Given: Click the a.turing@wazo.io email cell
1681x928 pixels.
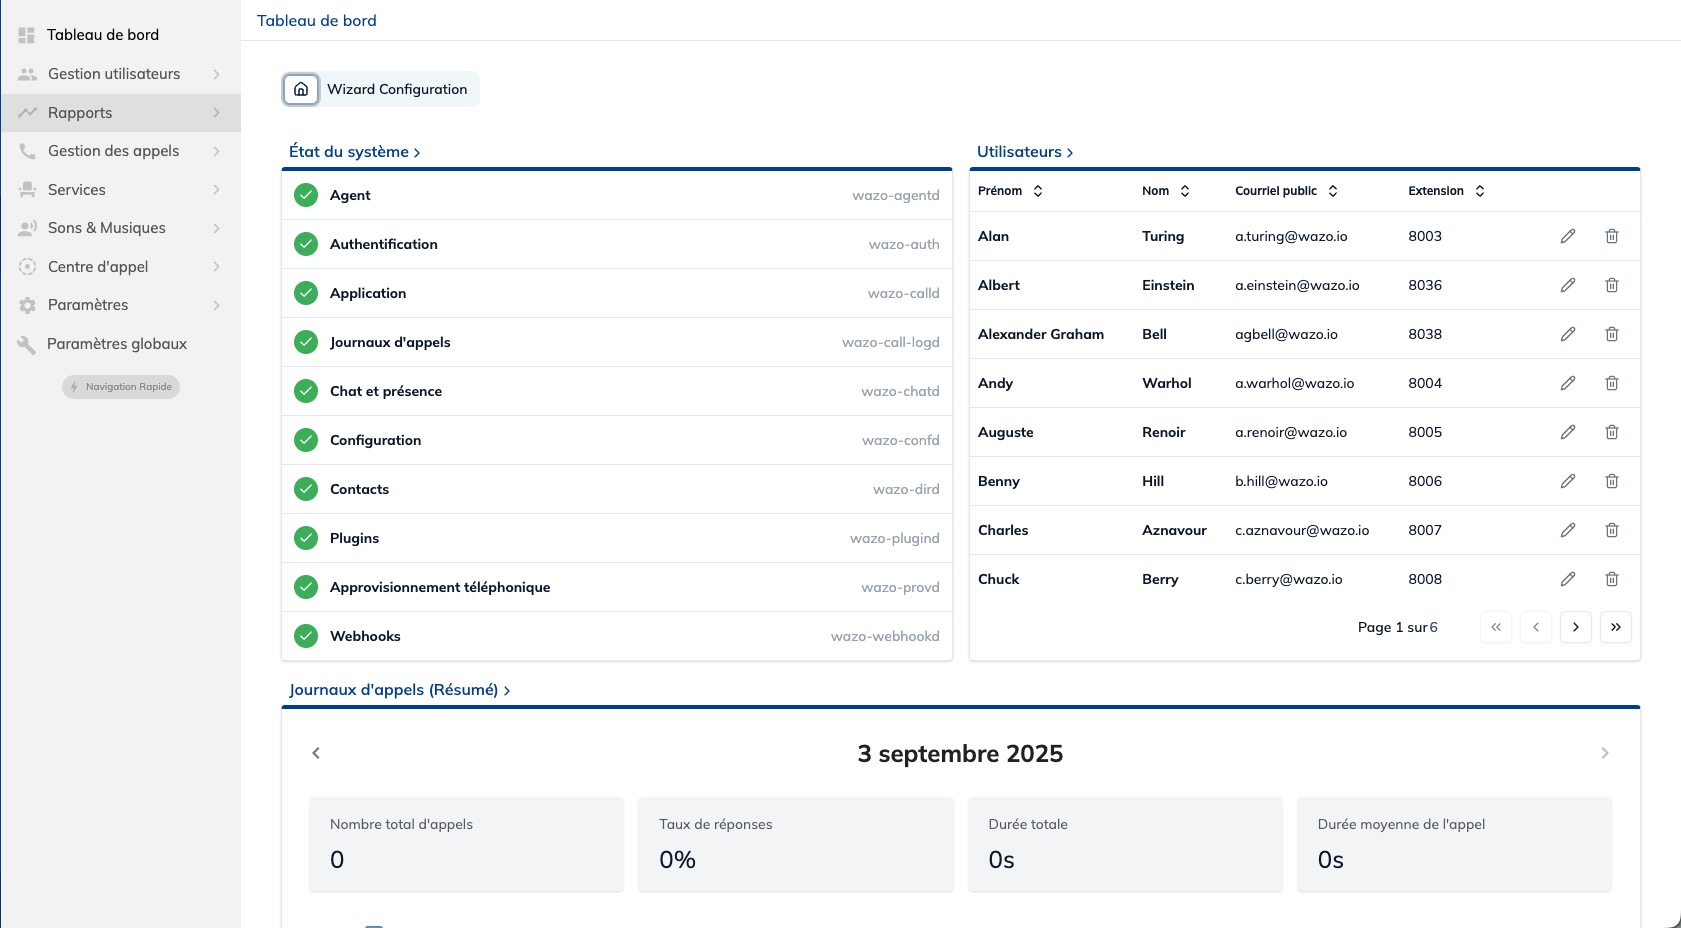Looking at the screenshot, I should [x=1291, y=236].
